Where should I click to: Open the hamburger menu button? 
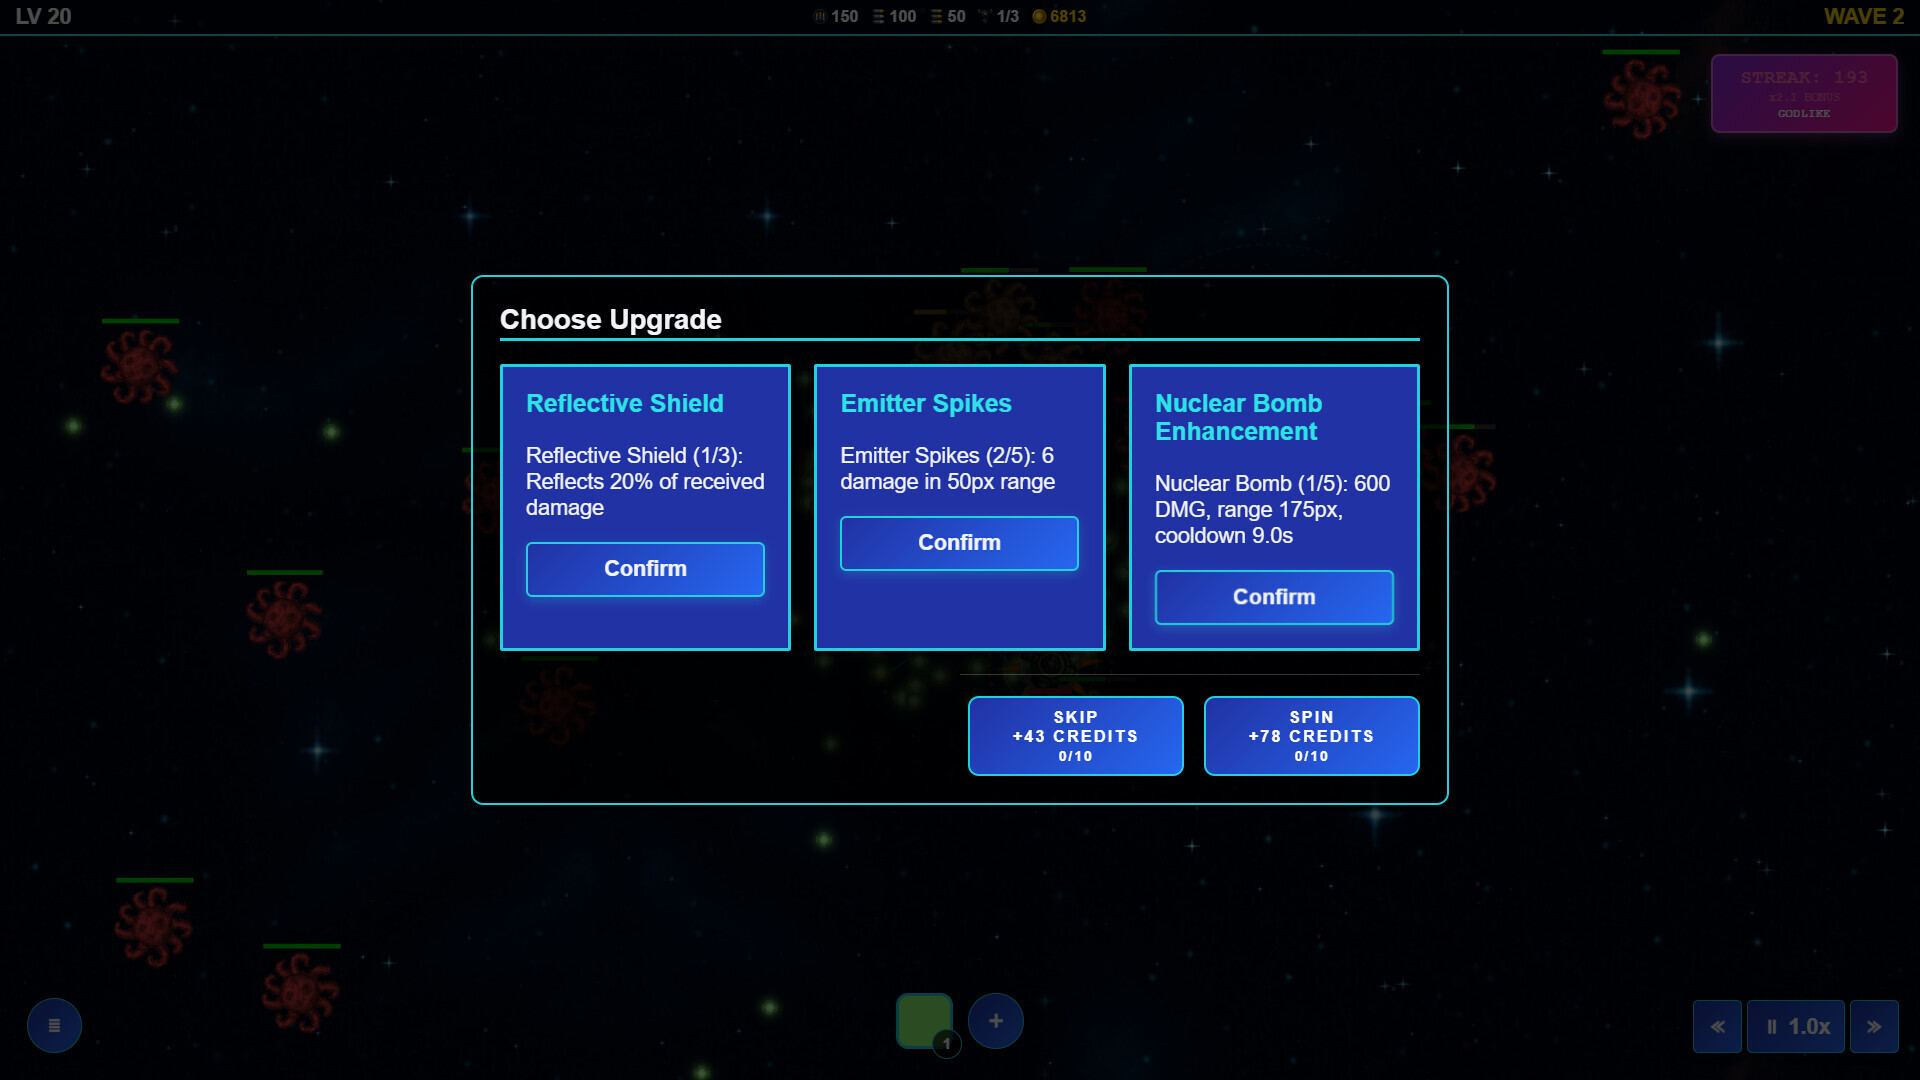[x=54, y=1025]
